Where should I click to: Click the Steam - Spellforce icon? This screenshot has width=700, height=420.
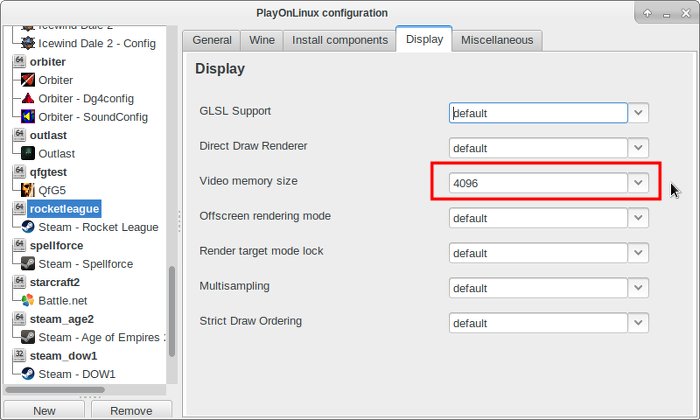pos(28,263)
